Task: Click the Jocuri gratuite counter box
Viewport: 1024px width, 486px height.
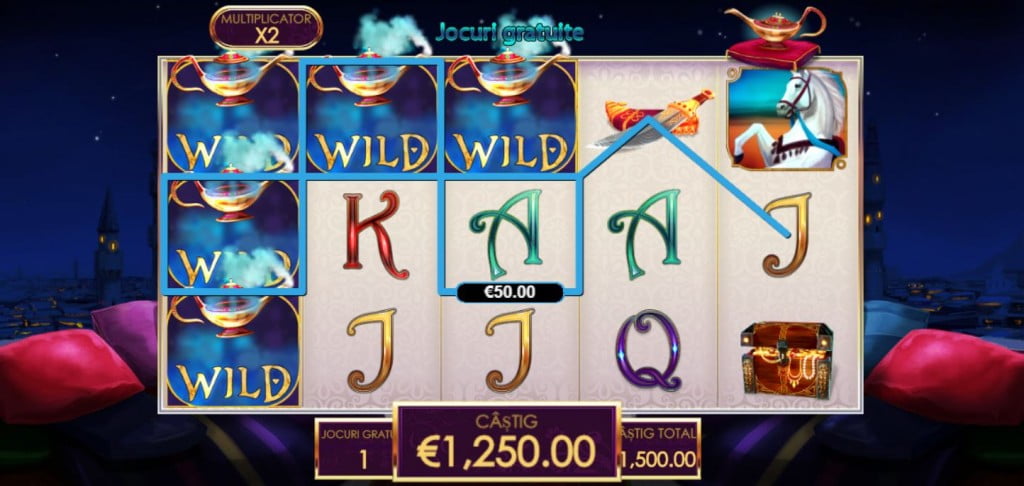Action: pyautogui.click(x=355, y=447)
